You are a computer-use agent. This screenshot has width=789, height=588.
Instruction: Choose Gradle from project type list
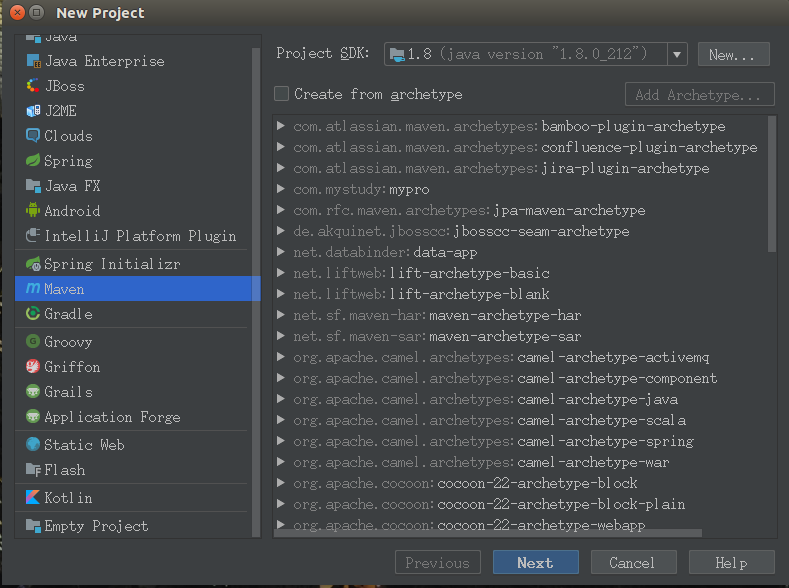click(134, 314)
